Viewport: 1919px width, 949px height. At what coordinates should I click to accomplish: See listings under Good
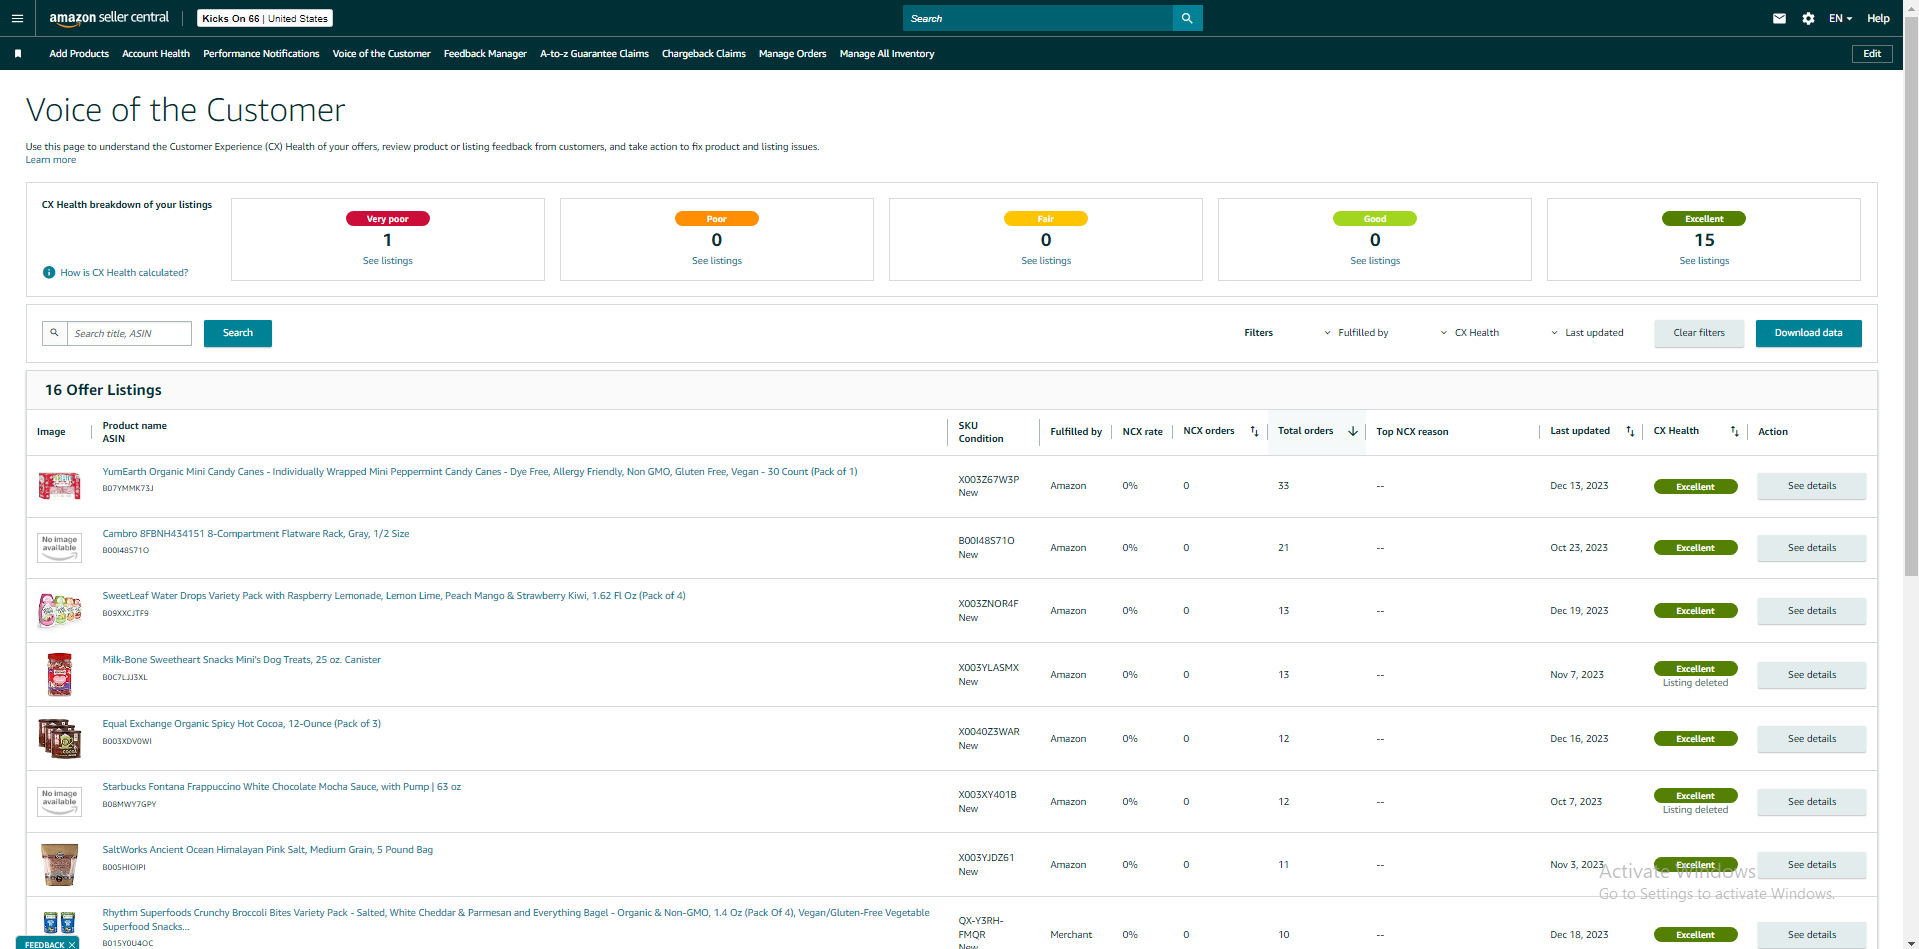(1375, 261)
